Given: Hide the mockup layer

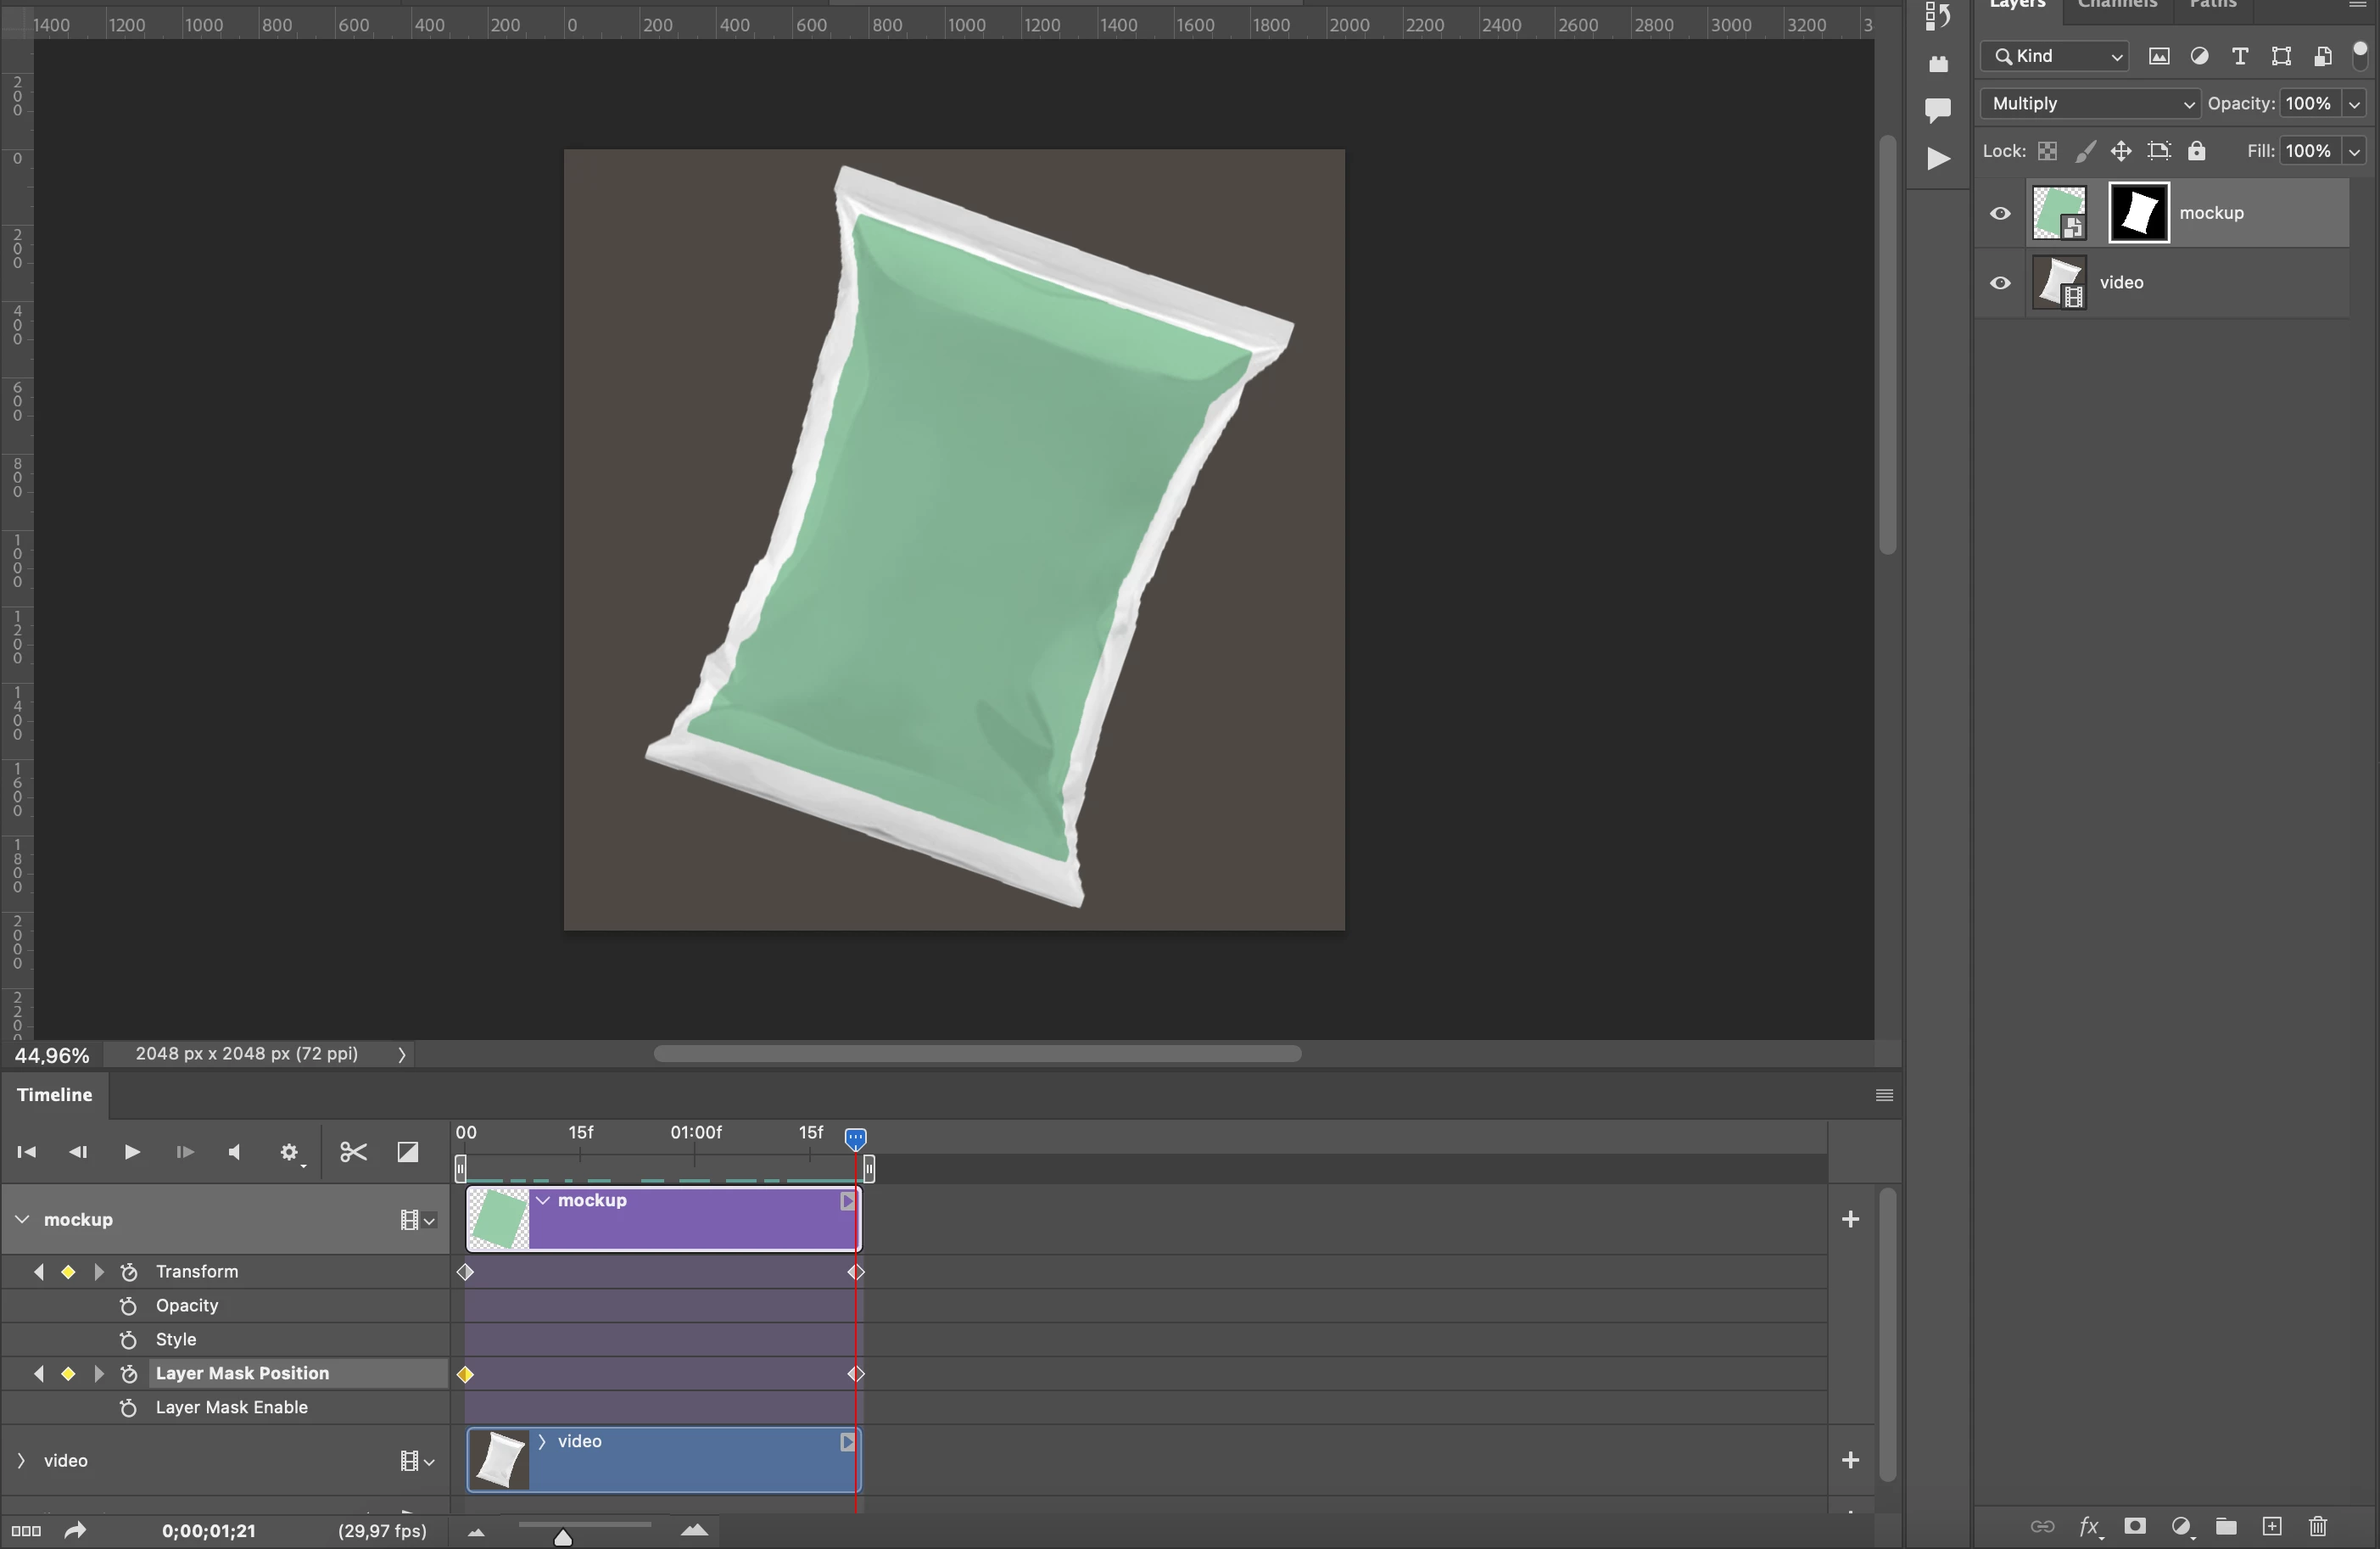Looking at the screenshot, I should coord(2000,213).
